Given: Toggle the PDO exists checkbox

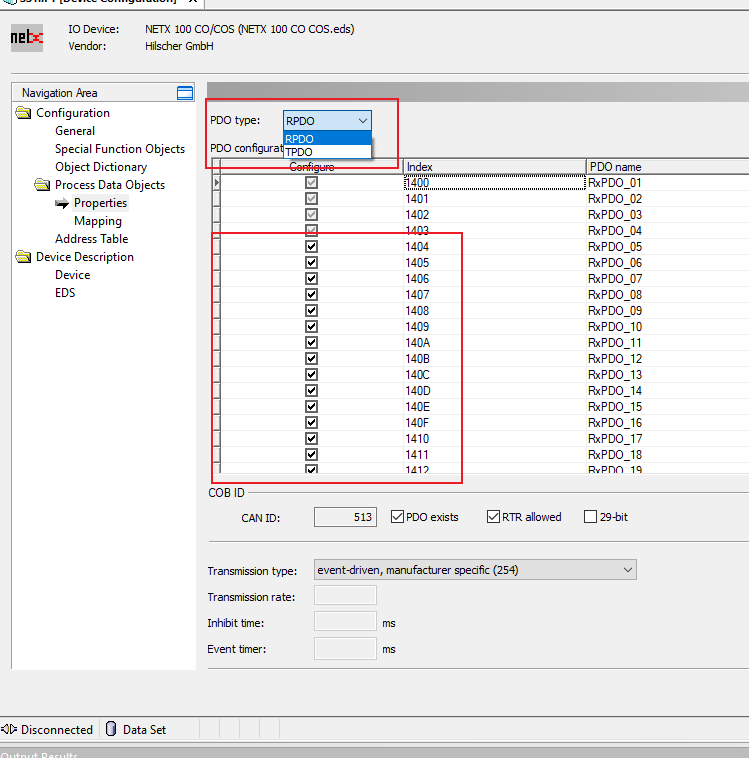Looking at the screenshot, I should 397,517.
